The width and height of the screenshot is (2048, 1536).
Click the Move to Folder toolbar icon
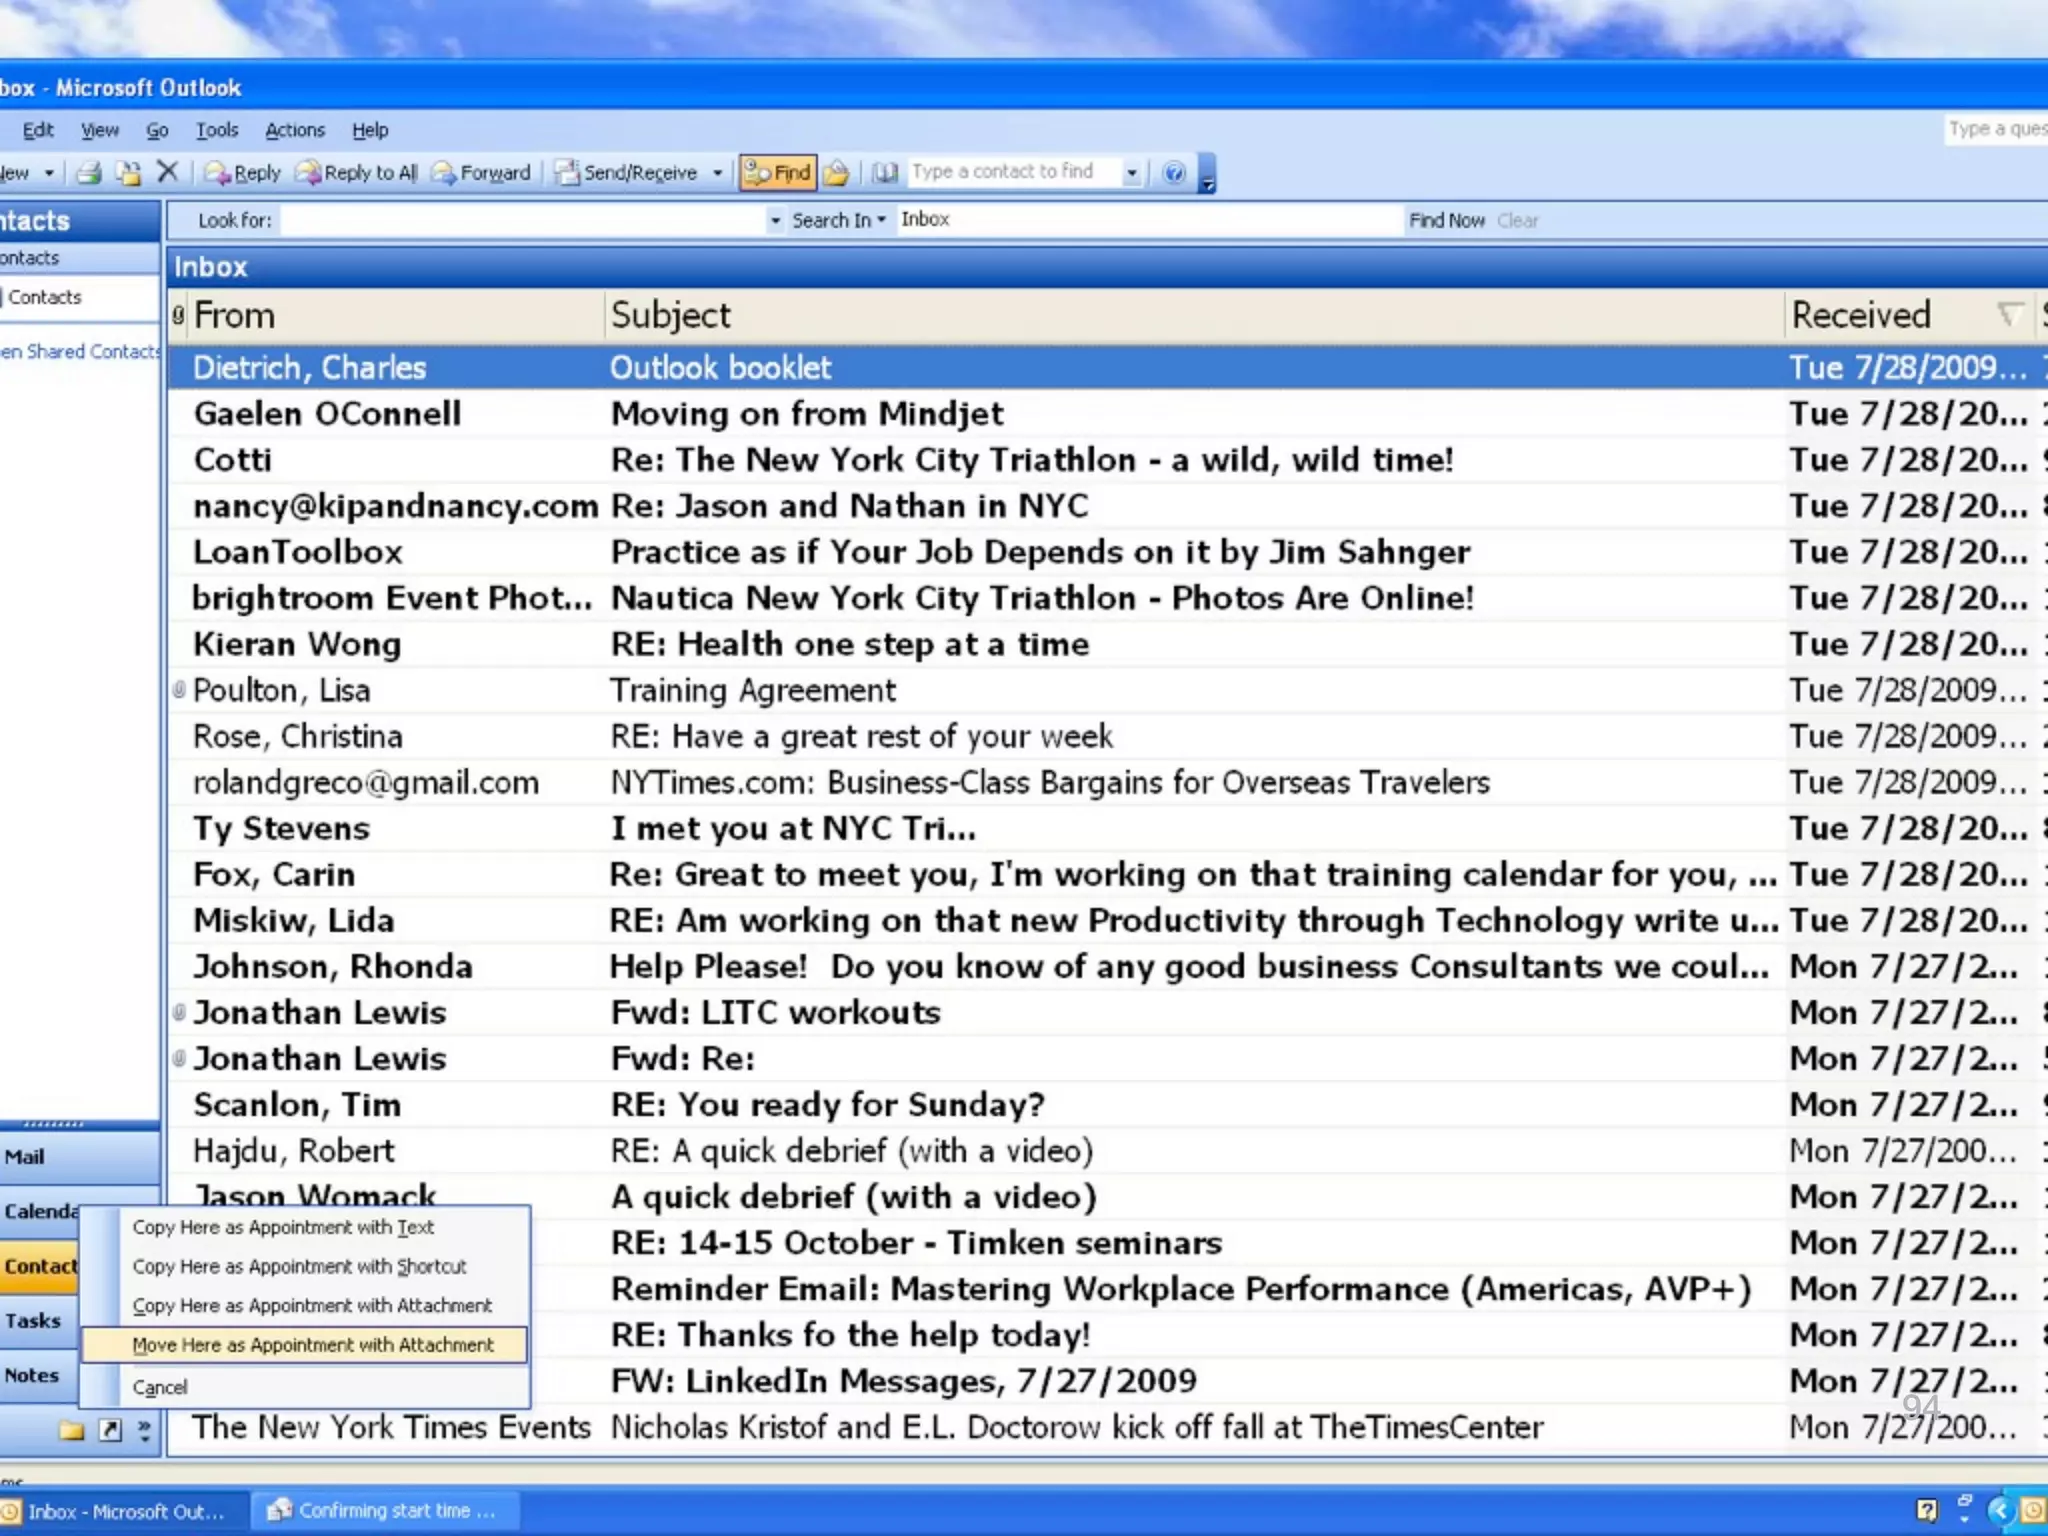point(128,173)
